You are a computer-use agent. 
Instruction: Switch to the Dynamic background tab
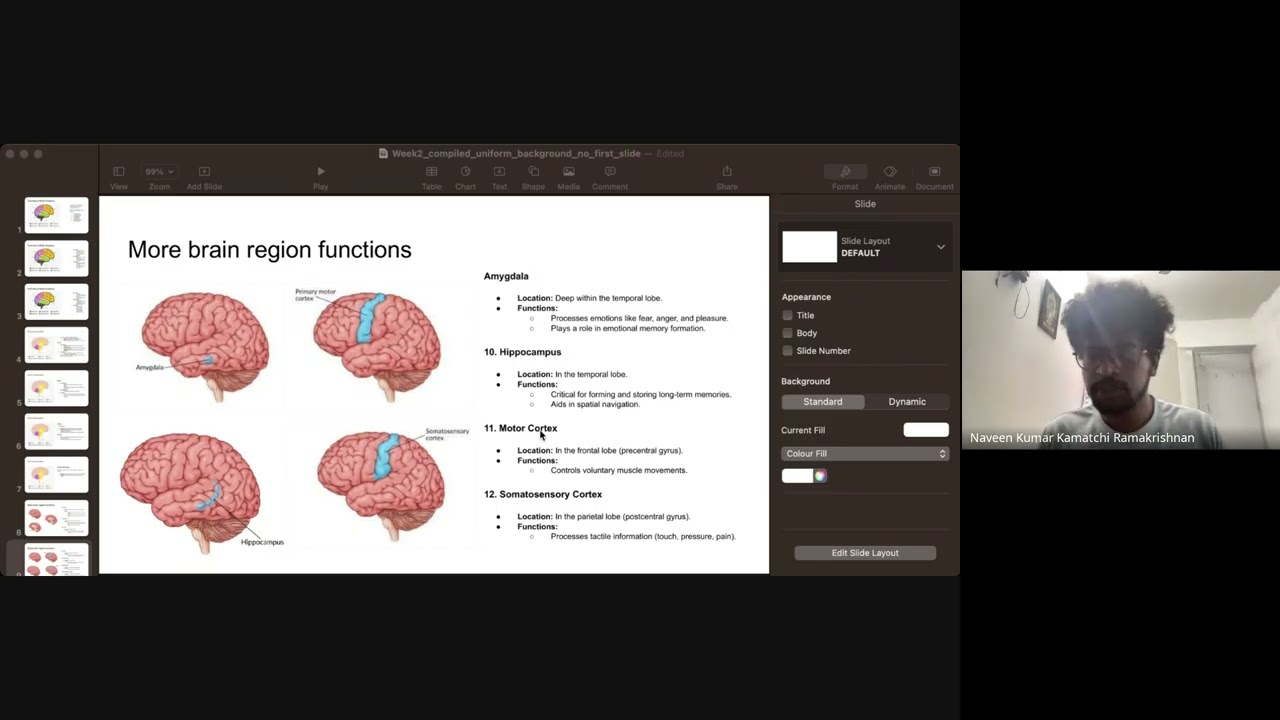[907, 401]
